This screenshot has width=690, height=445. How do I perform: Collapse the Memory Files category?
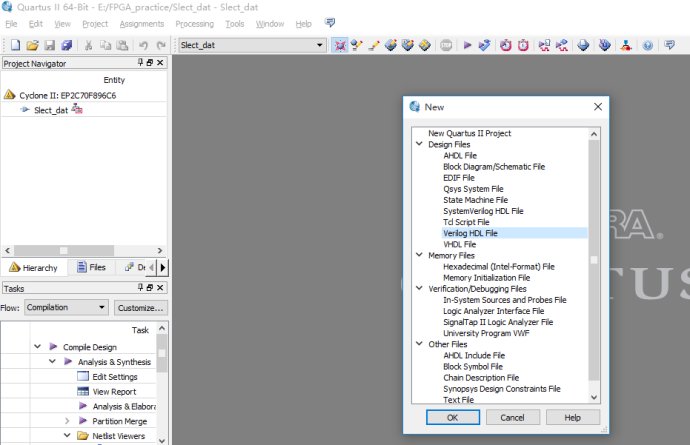click(x=419, y=255)
